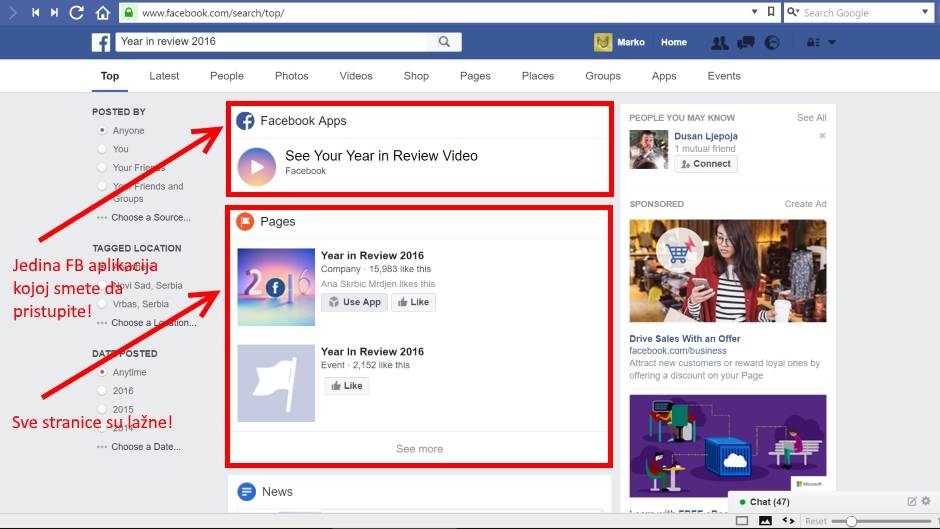Viewport: 940px width, 529px height.
Task: Open chat compose new message icon
Action: tap(912, 501)
